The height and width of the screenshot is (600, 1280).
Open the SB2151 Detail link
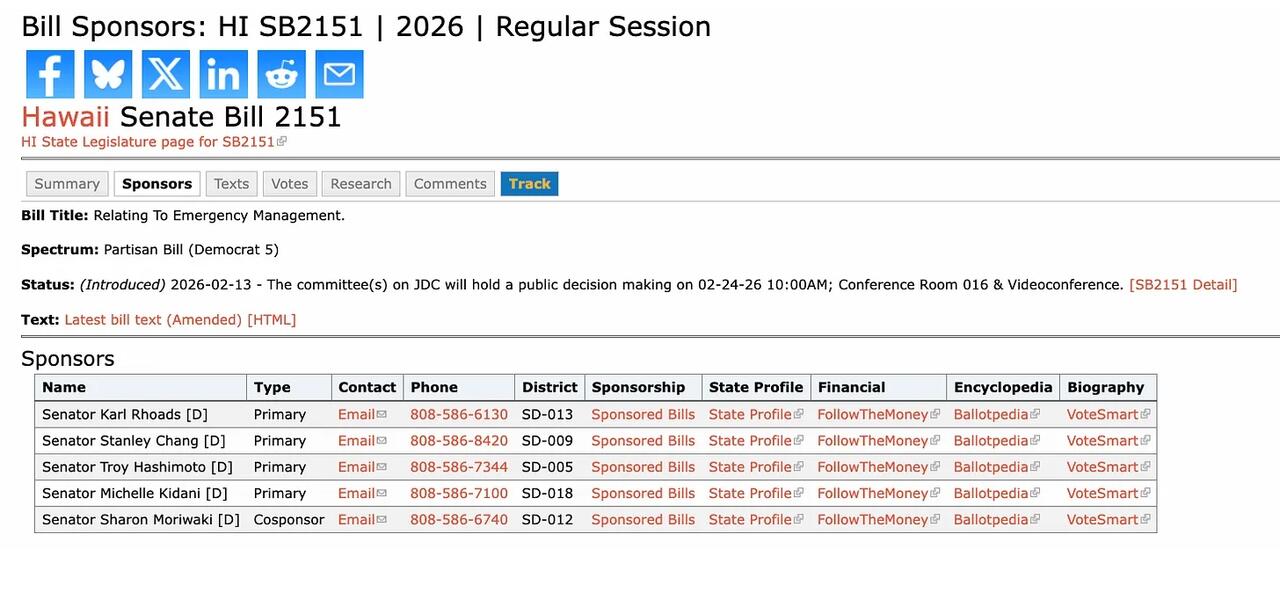1183,285
